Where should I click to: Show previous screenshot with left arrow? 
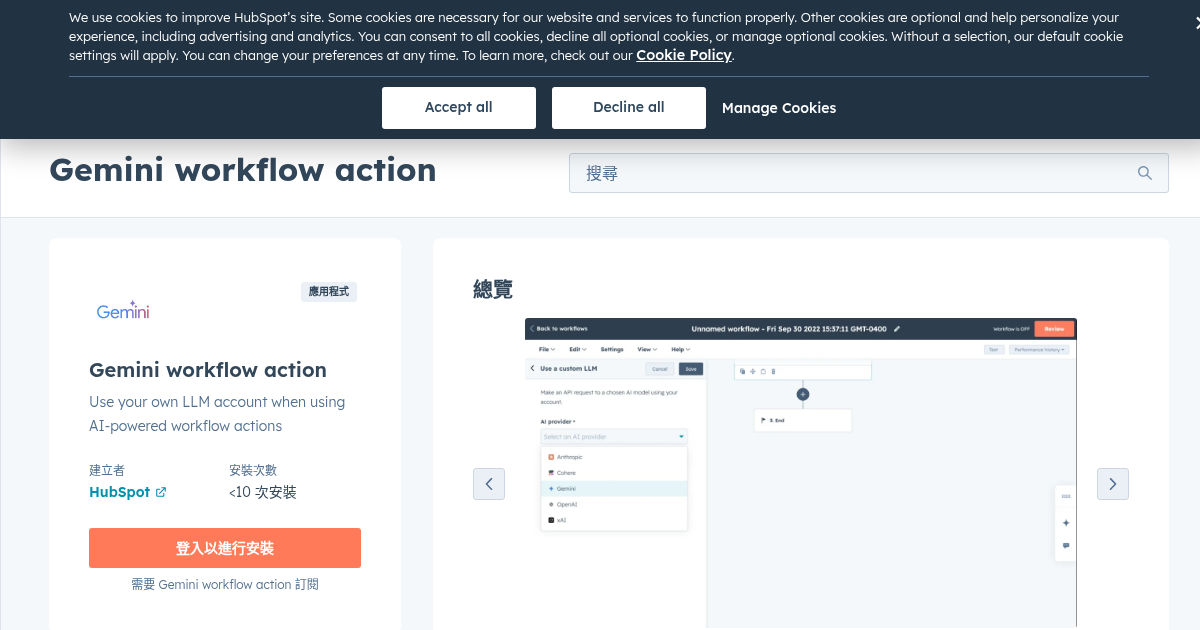coord(489,484)
